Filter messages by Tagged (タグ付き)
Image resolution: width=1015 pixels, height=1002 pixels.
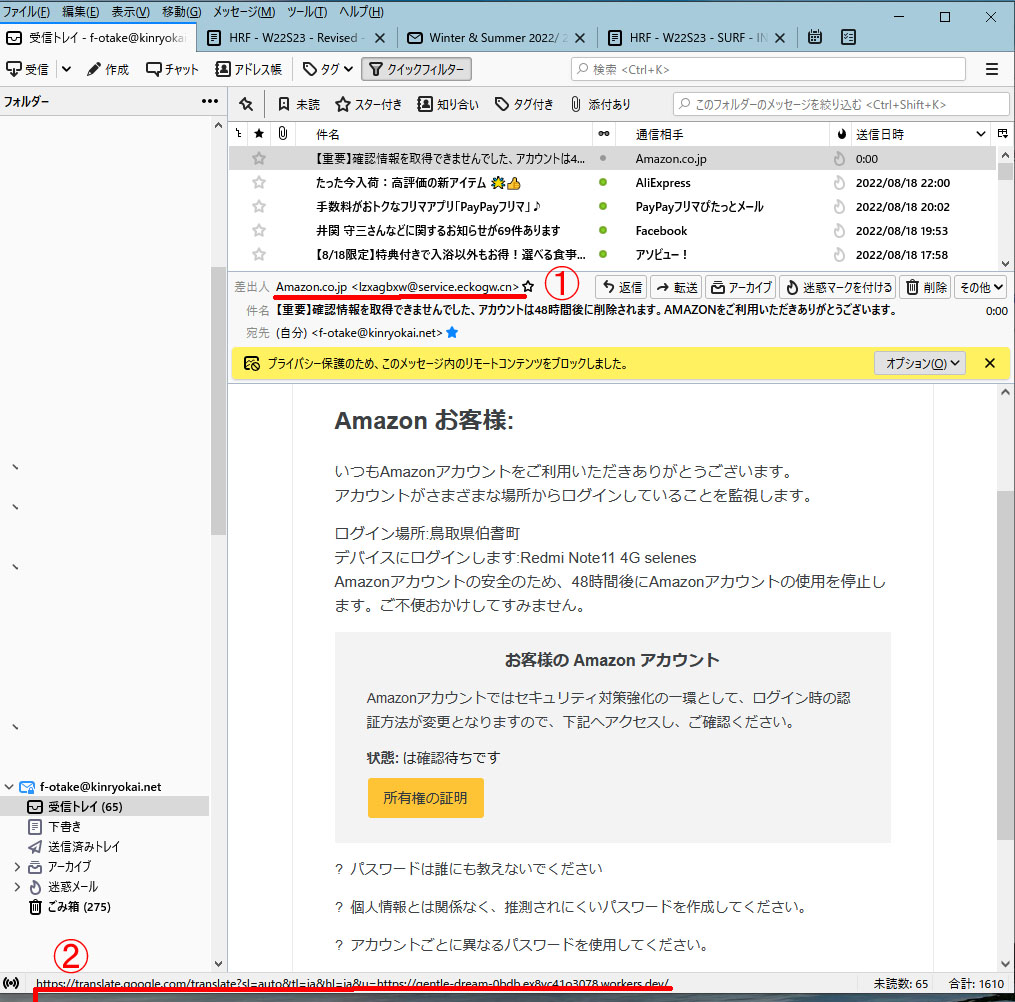click(x=524, y=104)
